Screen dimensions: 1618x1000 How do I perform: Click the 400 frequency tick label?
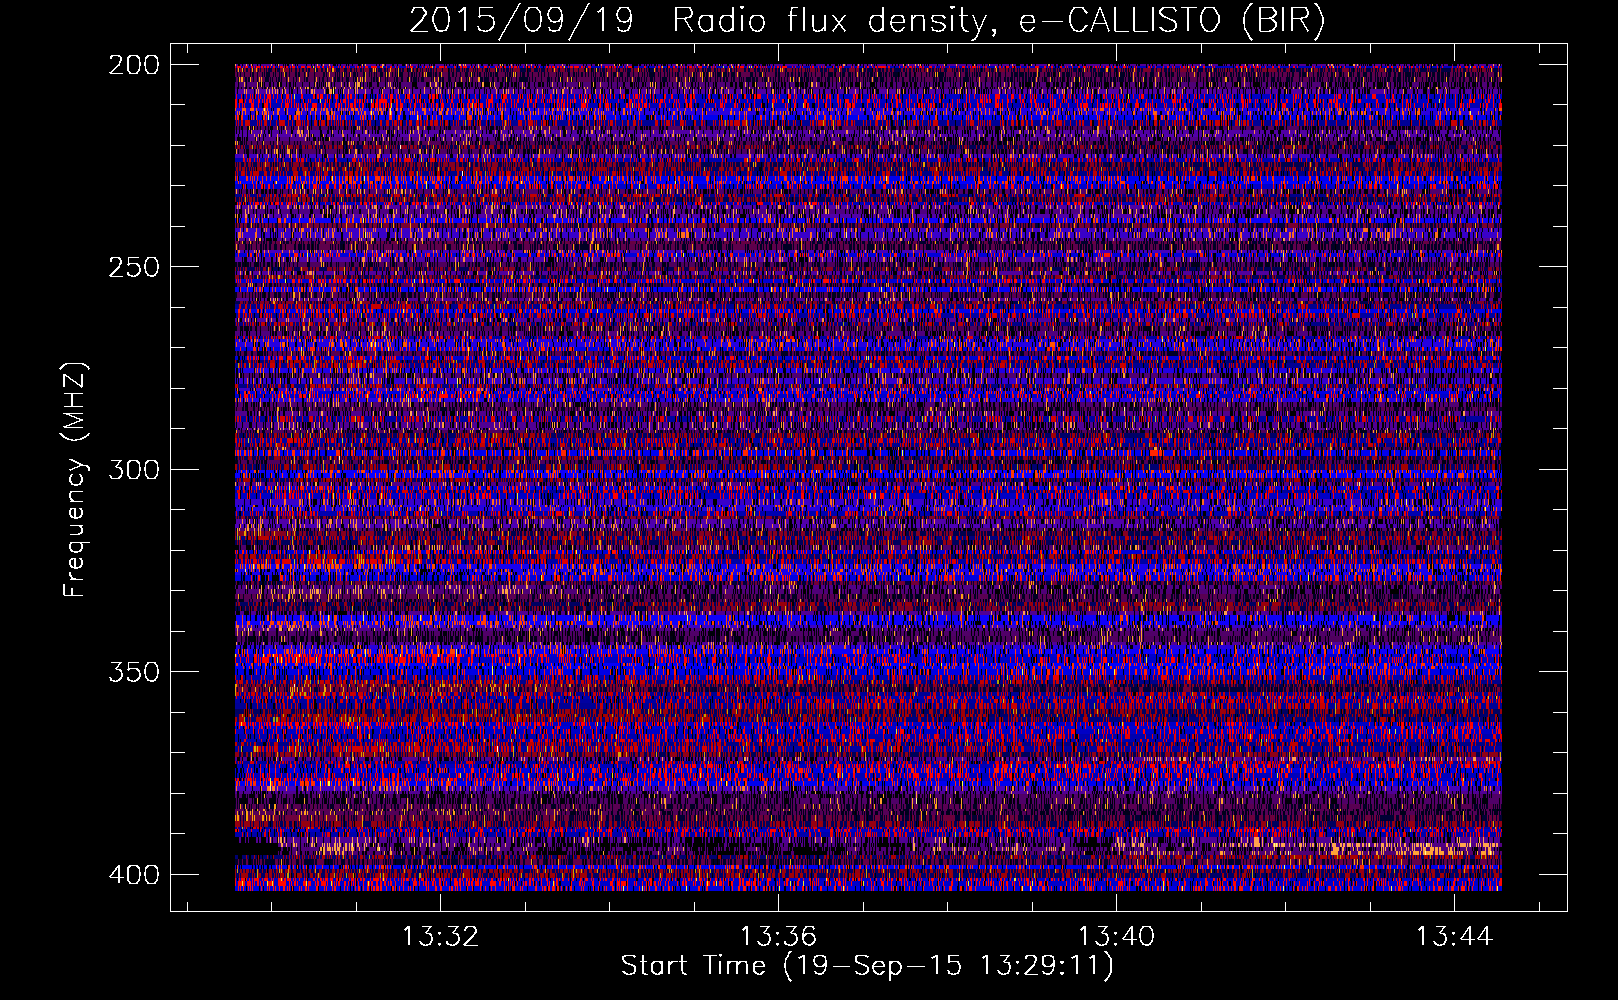pyautogui.click(x=134, y=874)
